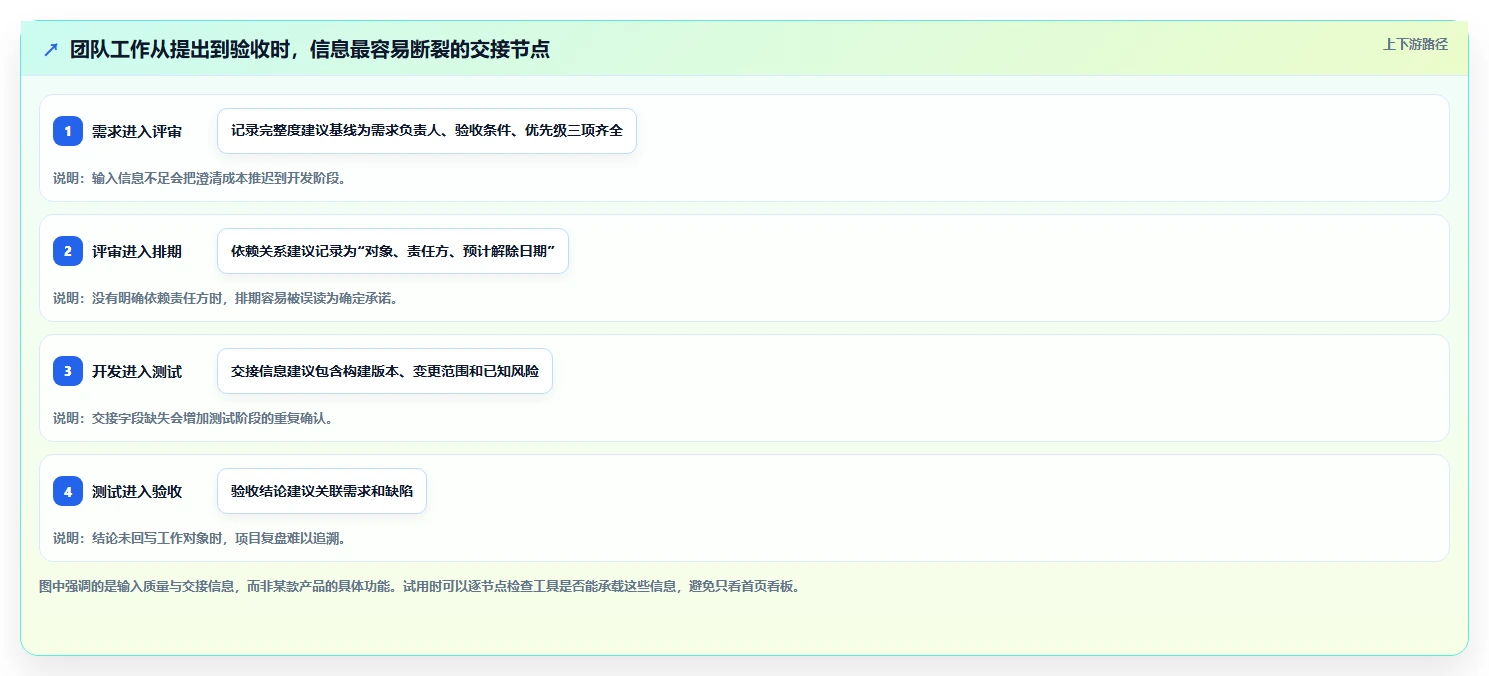The width and height of the screenshot is (1489, 676).
Task: Select the 需求进入评审 step label
Action: coord(137,131)
